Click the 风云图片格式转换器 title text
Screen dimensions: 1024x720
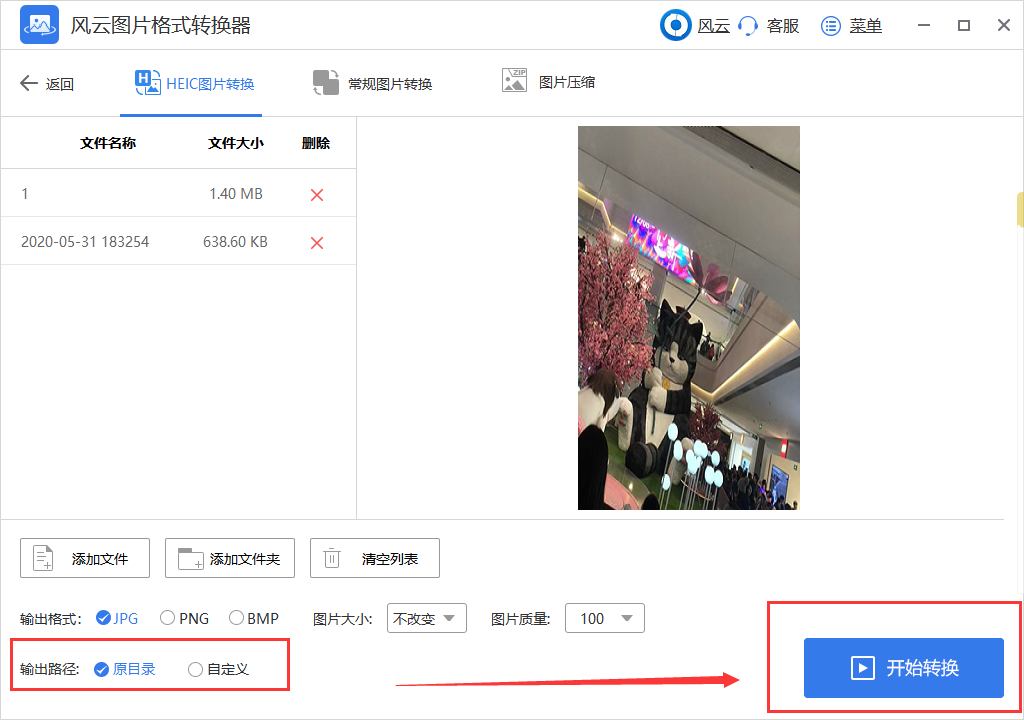[161, 25]
